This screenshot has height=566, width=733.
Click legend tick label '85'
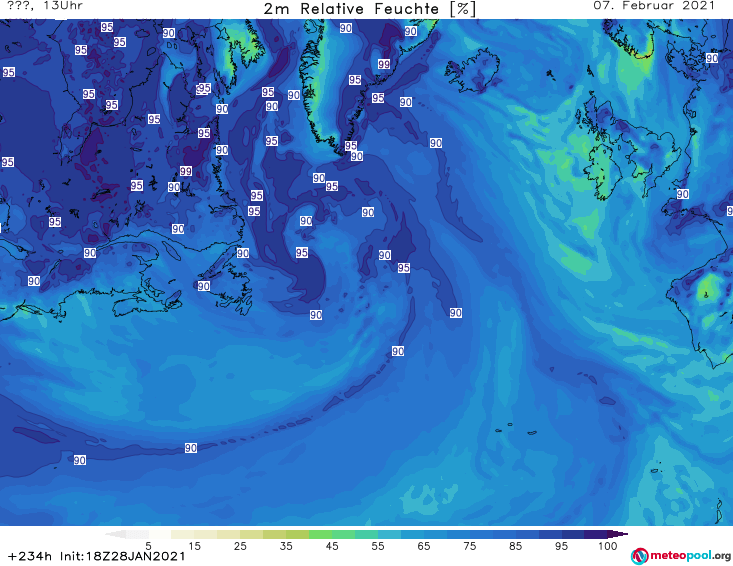point(515,546)
